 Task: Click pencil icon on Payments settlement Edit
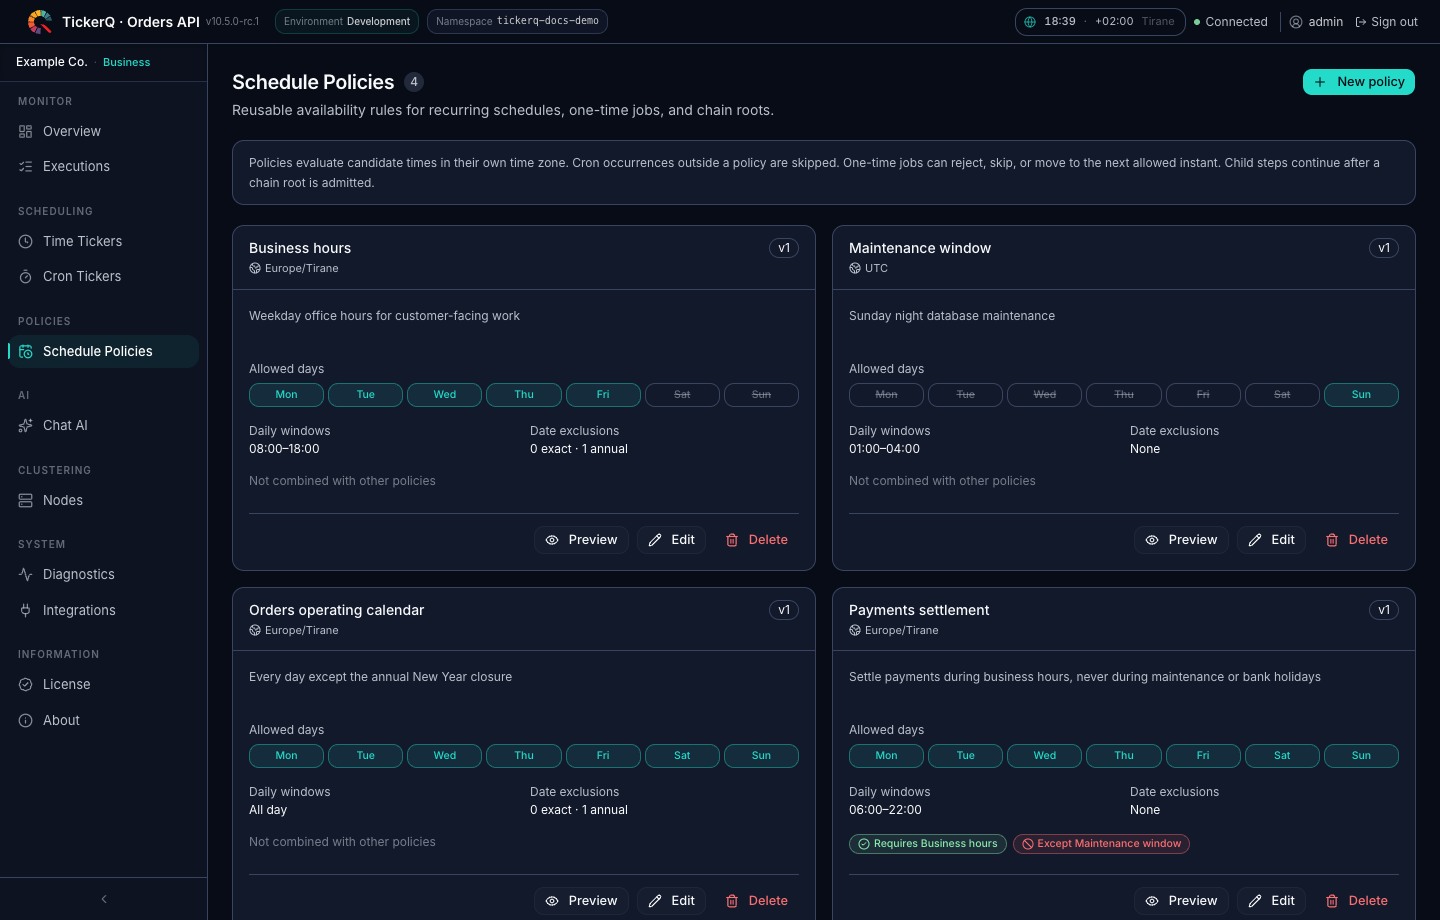point(1255,901)
